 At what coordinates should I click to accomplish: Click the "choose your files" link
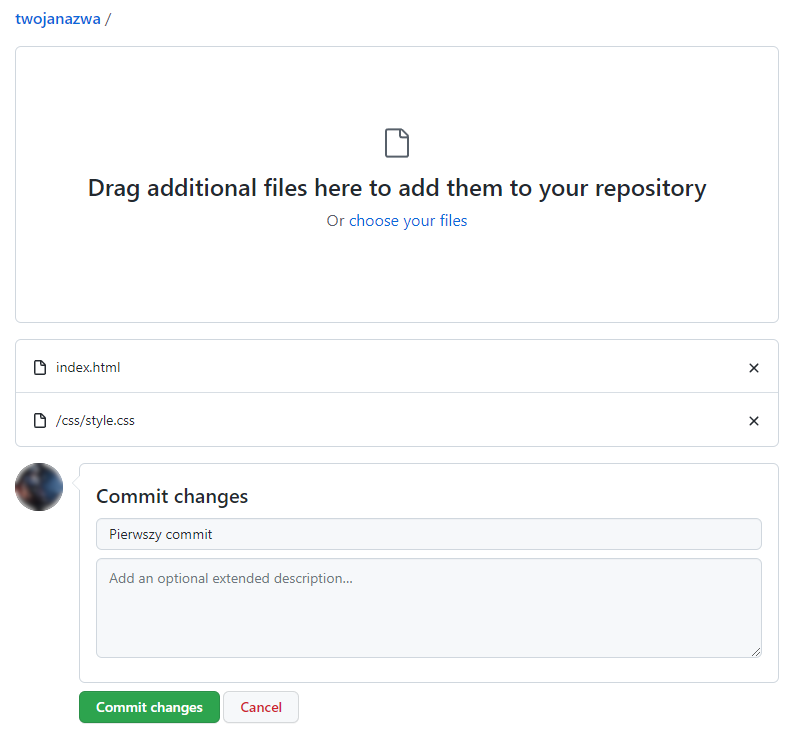pos(408,221)
